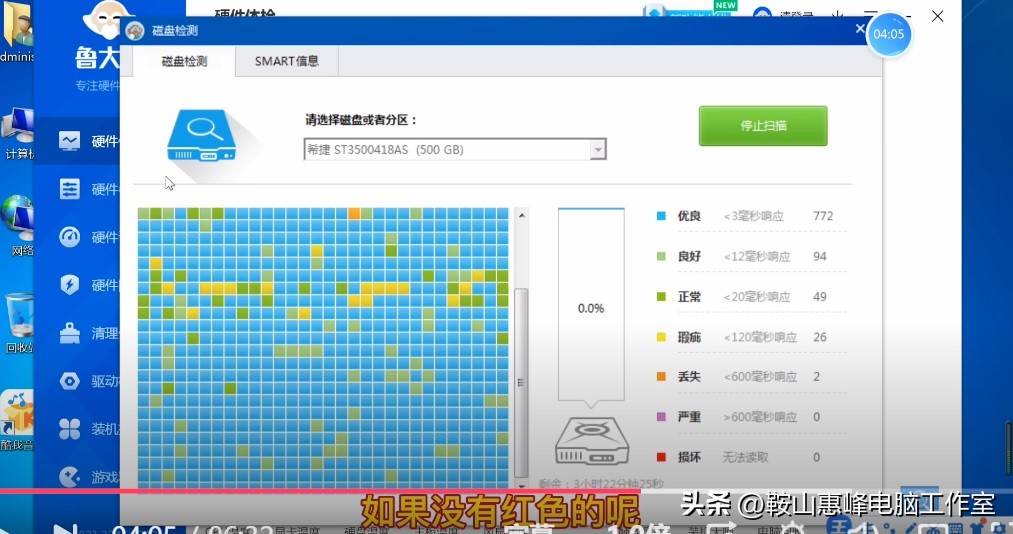Open the 装机 sidebar item
Viewport: 1013px width, 534px height.
(77, 429)
